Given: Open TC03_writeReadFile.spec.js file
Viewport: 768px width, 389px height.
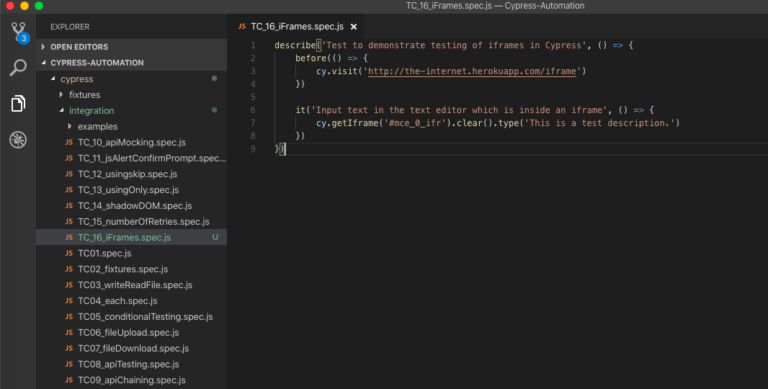Looking at the screenshot, I should [131, 285].
